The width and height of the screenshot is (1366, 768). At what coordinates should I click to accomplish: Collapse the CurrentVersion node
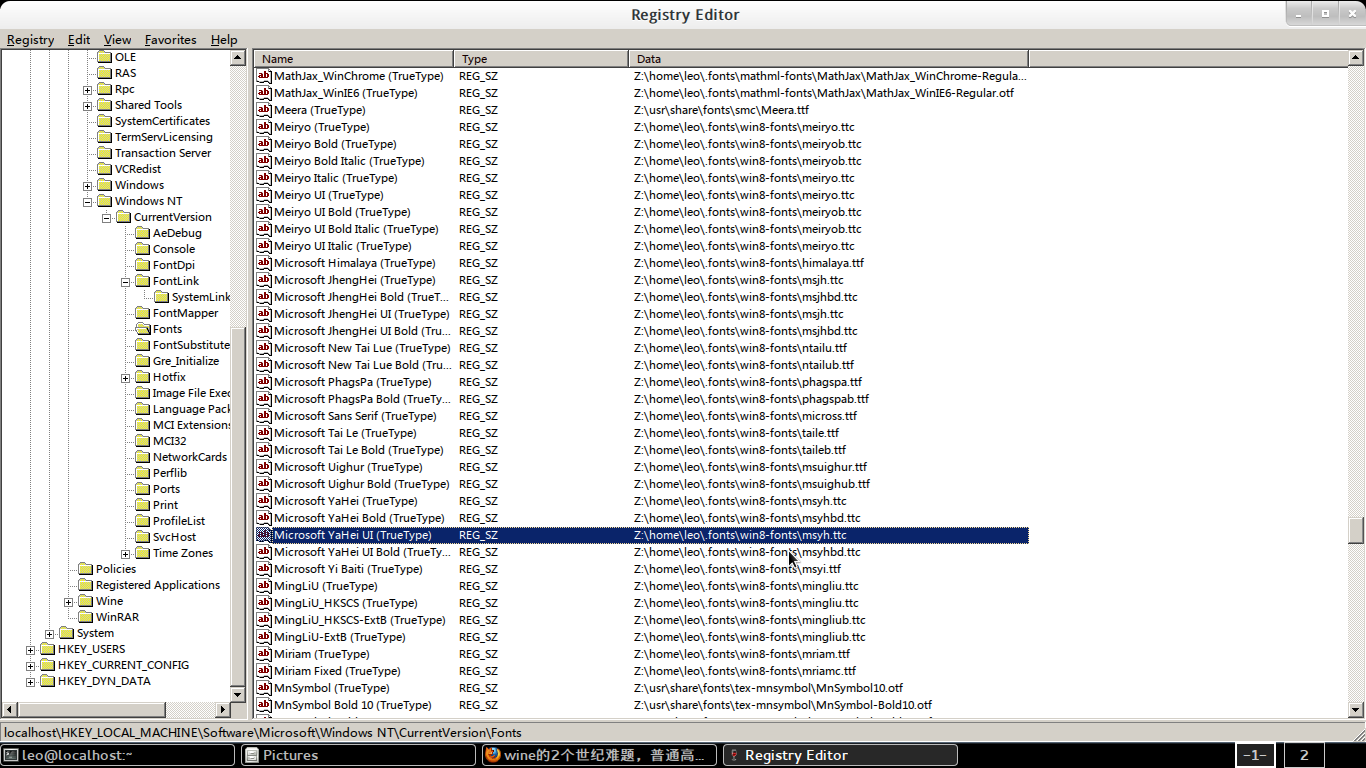[107, 217]
